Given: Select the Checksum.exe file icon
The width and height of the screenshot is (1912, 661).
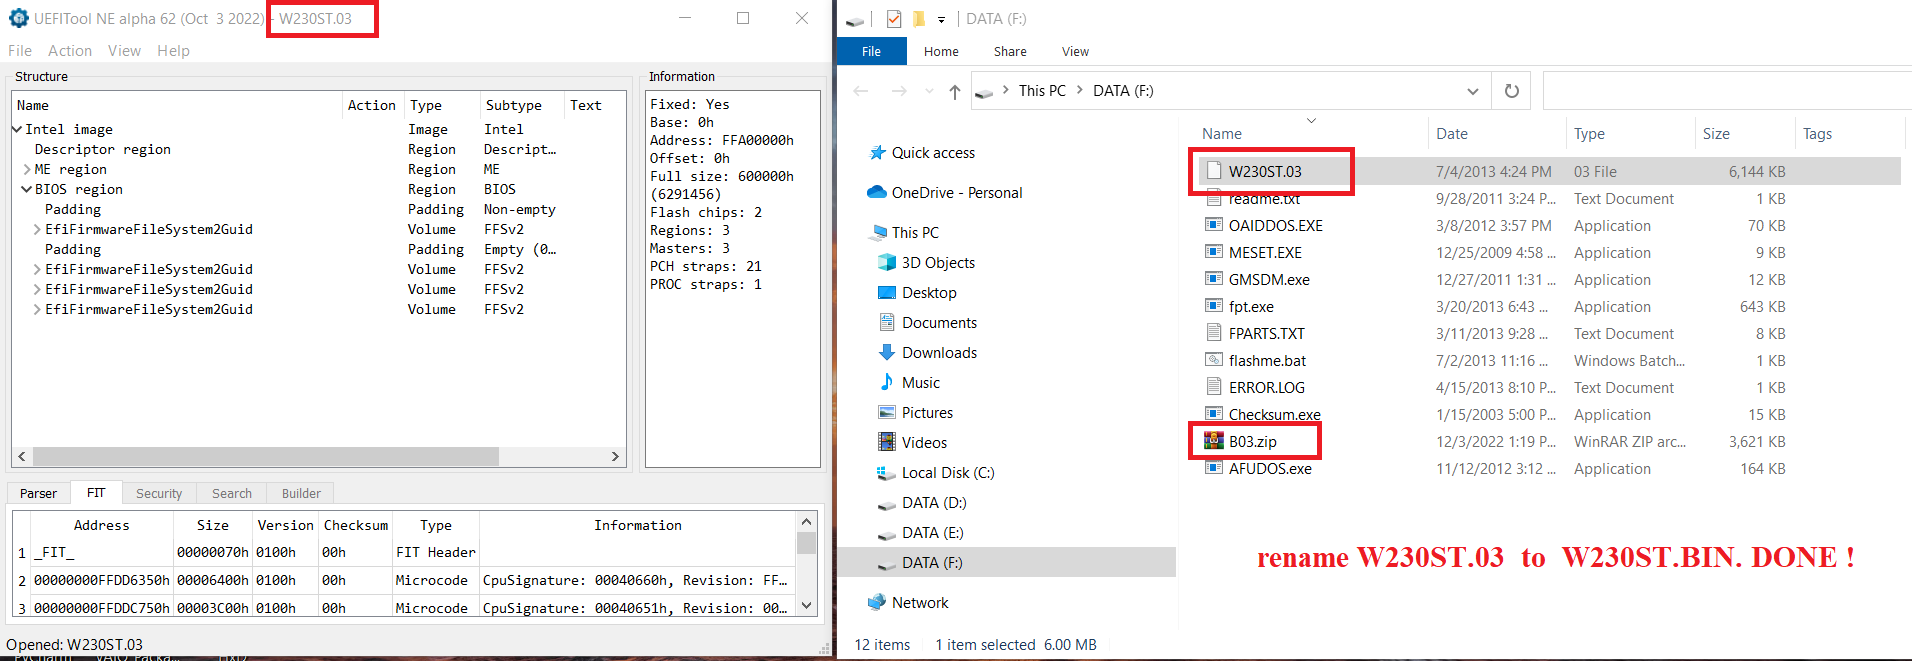Looking at the screenshot, I should tap(1214, 414).
